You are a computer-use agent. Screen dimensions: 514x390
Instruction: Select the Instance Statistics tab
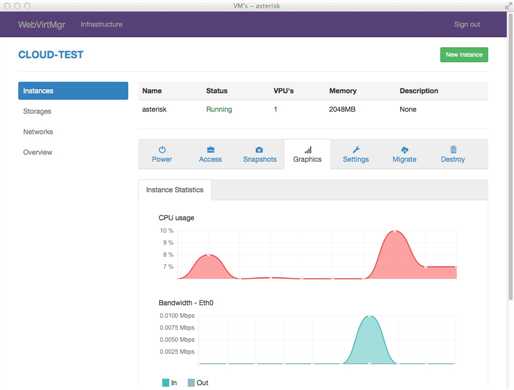coord(175,190)
